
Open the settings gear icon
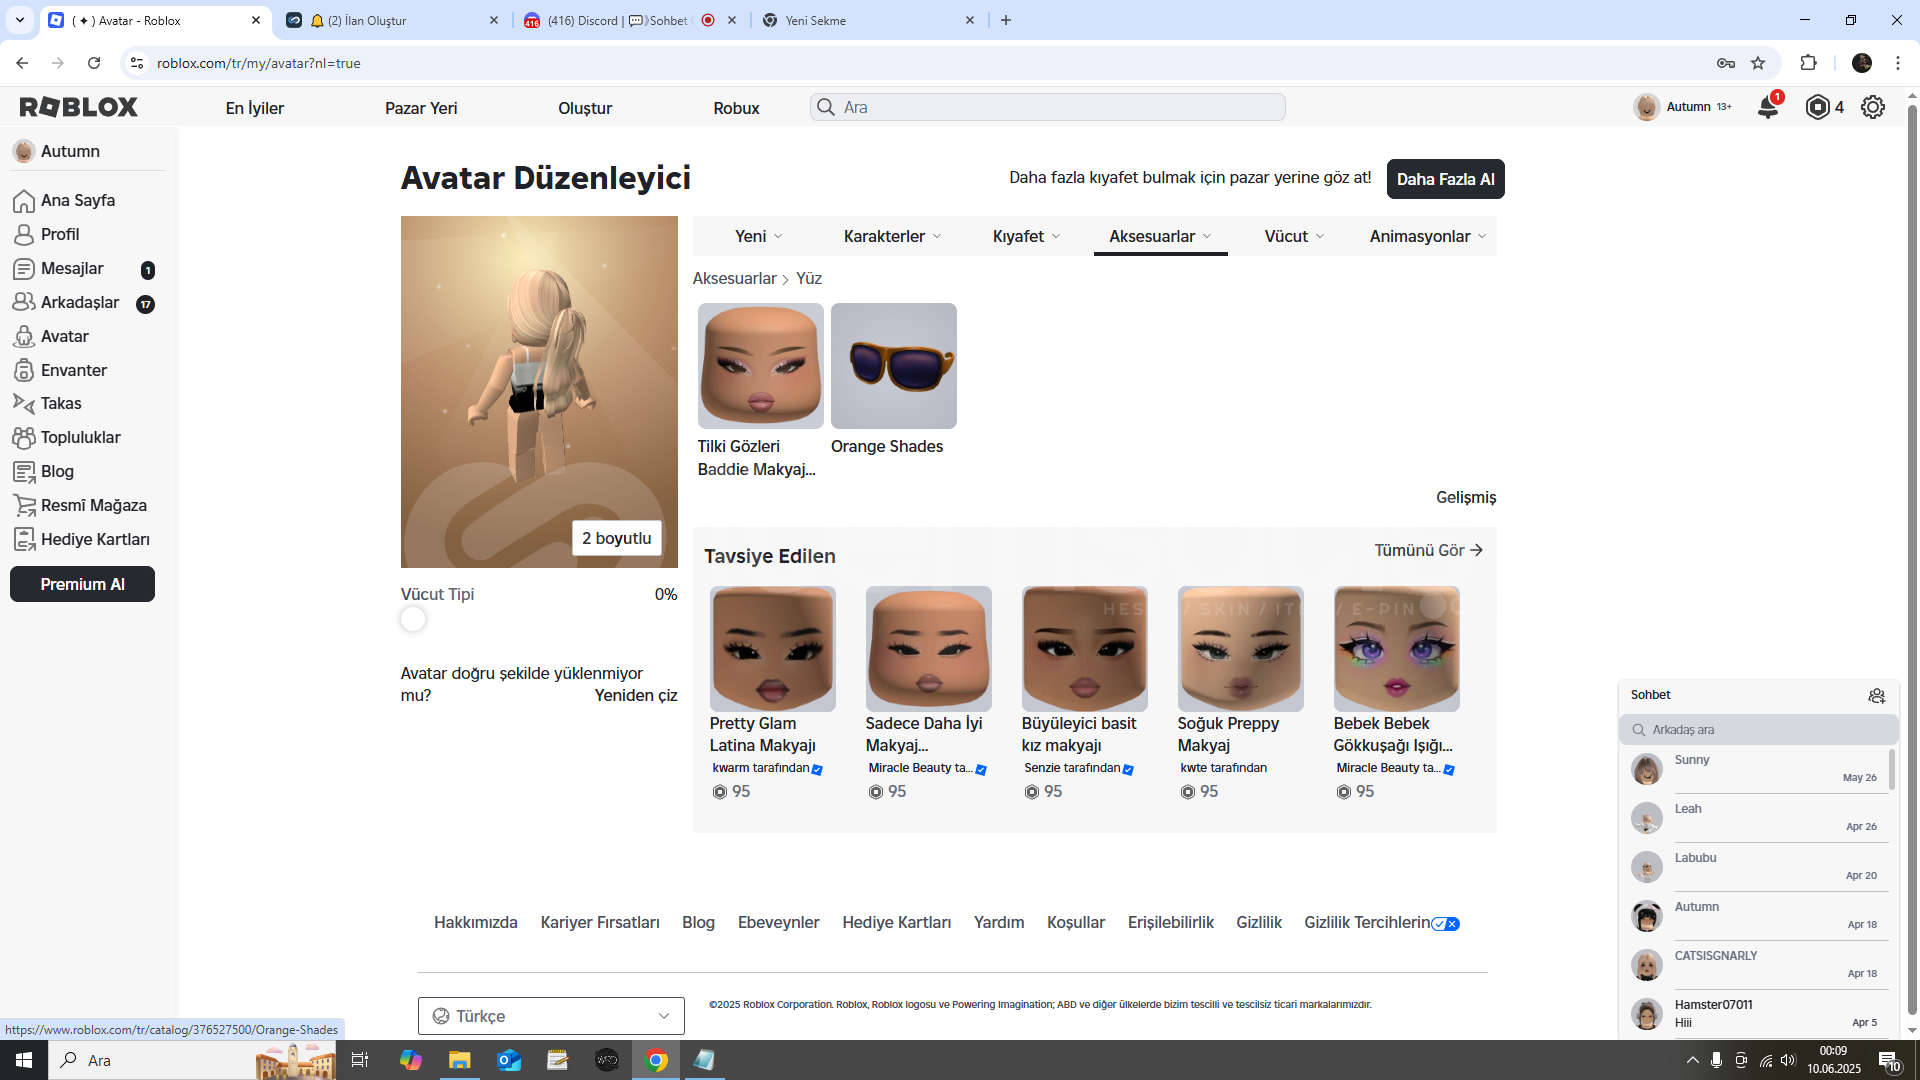(1873, 107)
